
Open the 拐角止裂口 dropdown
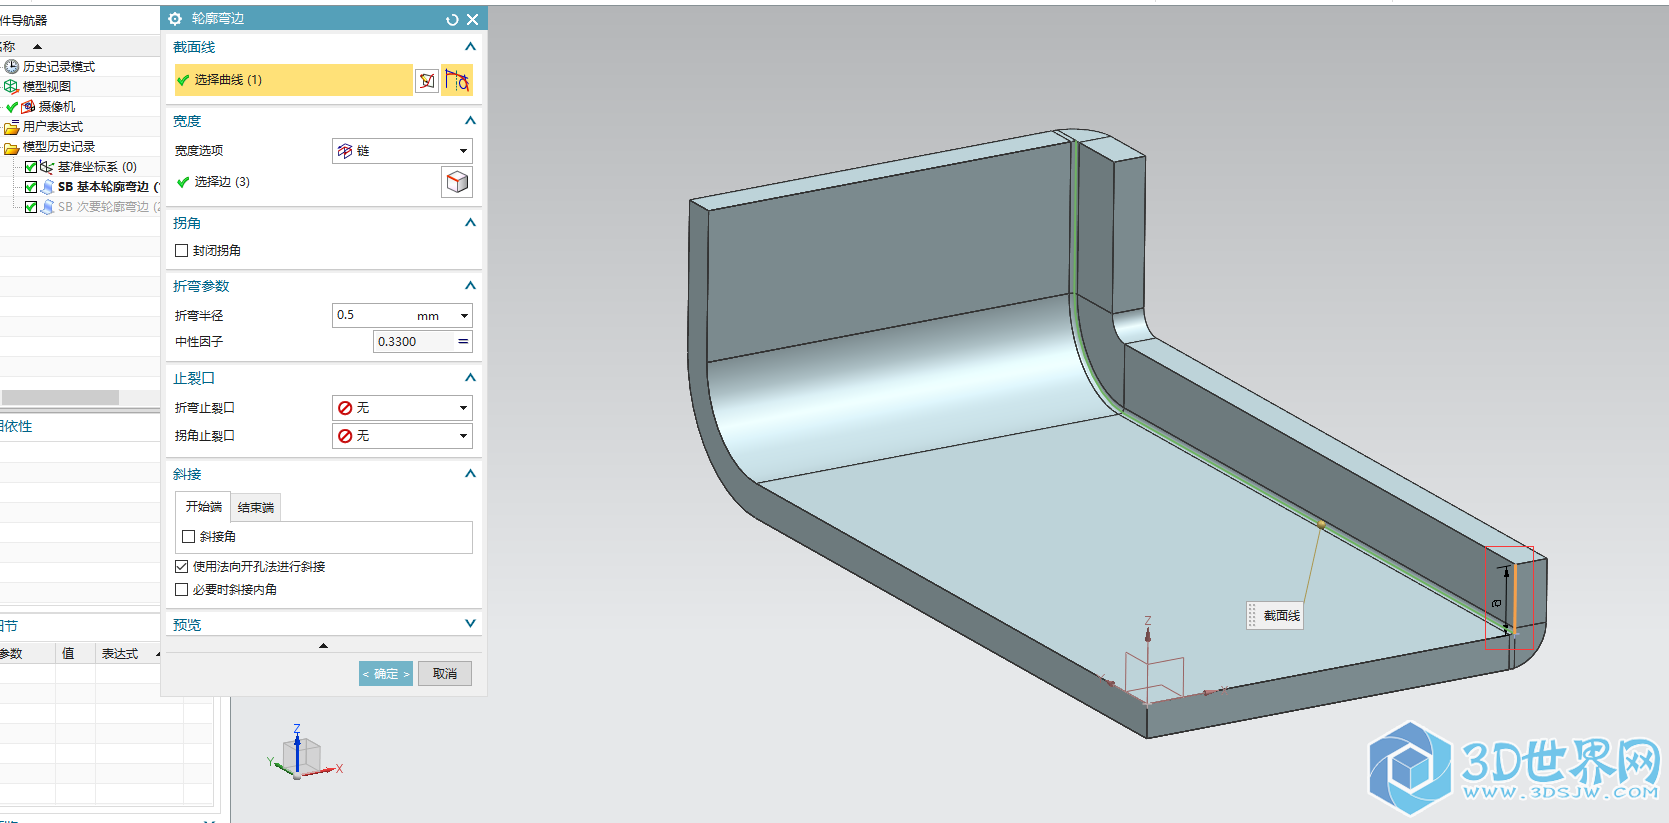[x=402, y=436]
